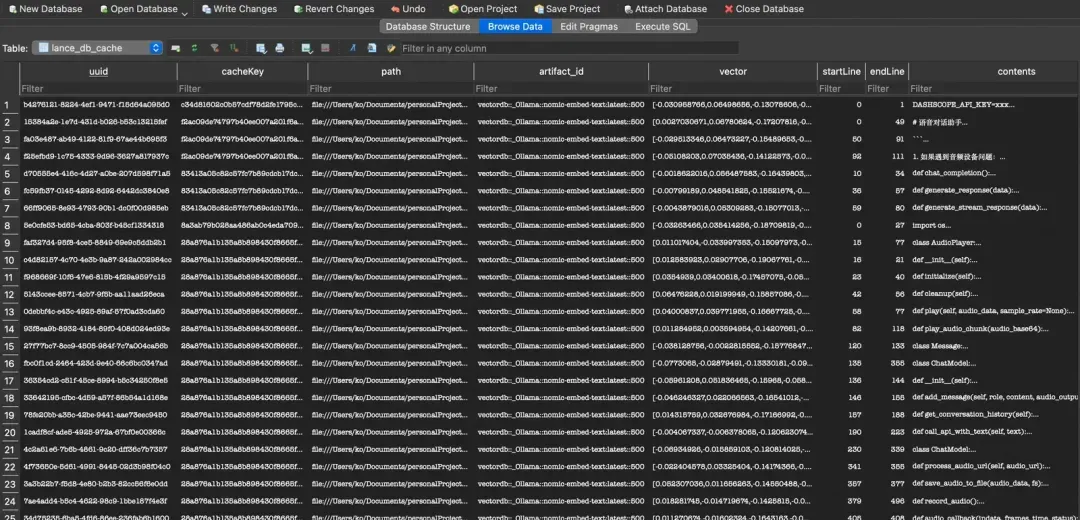Click uuid cell starting 'b4276121-8224'
The height and width of the screenshot is (520, 1080).
tap(98, 105)
